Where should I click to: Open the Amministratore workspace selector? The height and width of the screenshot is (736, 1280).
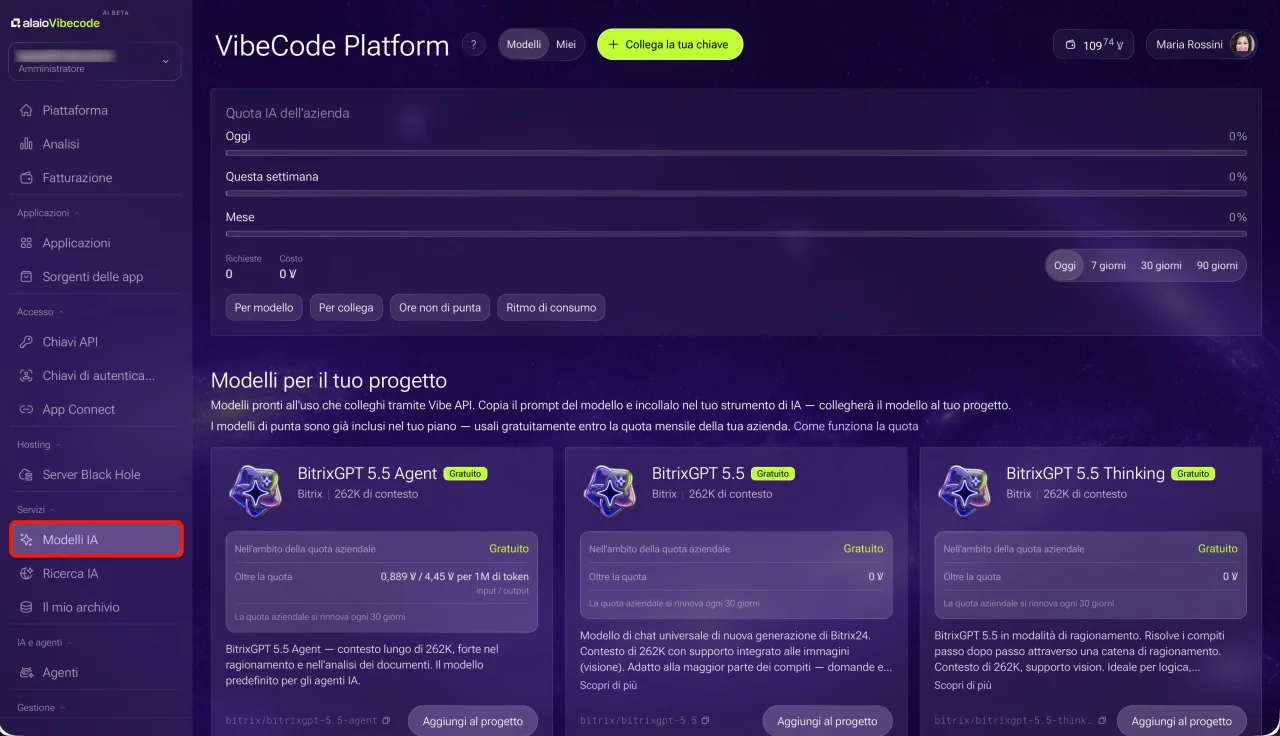(95, 61)
